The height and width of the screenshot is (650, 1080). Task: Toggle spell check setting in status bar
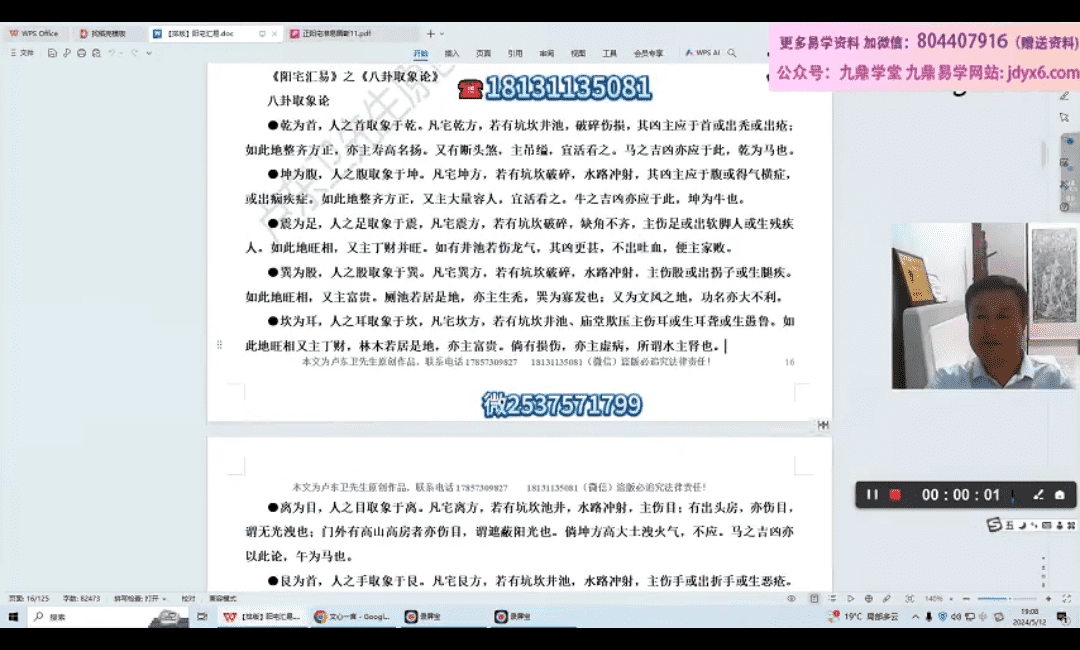coord(136,598)
